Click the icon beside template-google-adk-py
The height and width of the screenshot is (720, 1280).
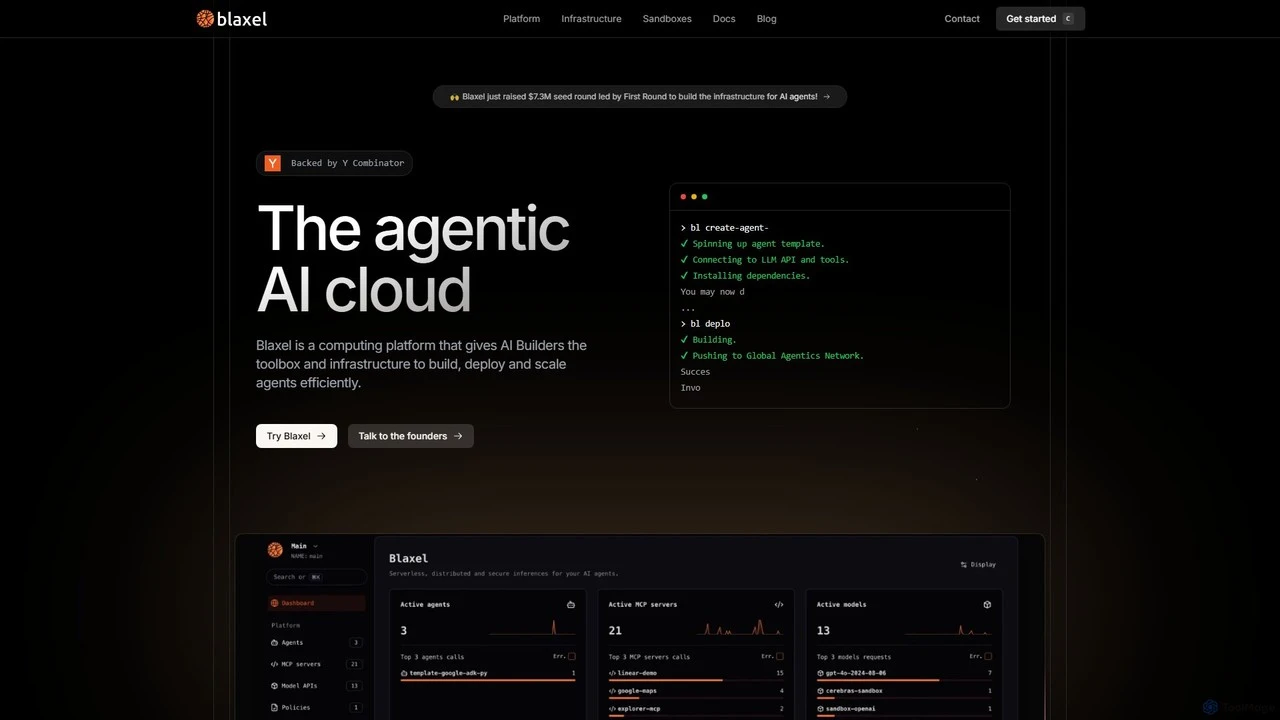[404, 674]
